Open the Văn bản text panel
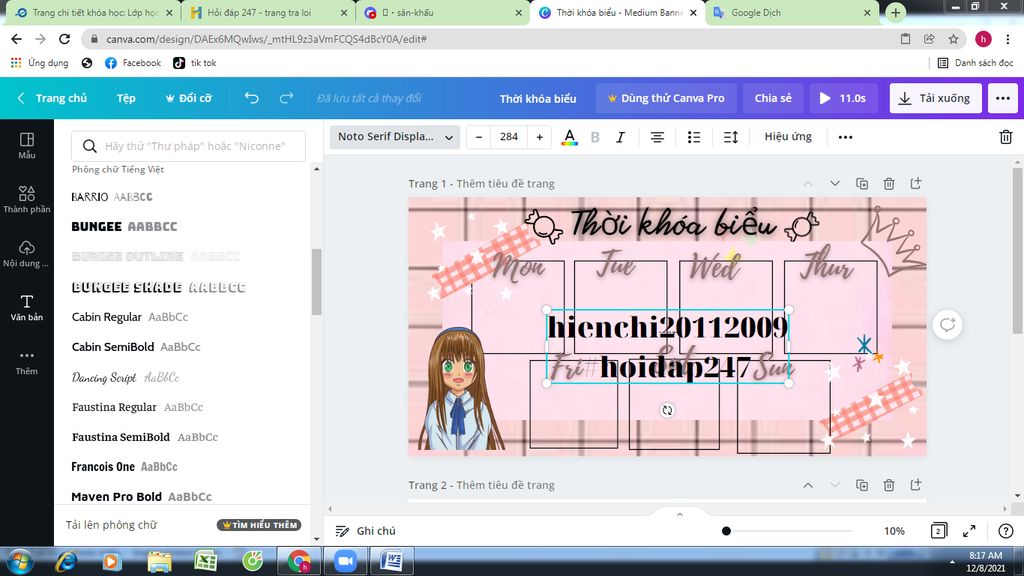This screenshot has width=1024, height=576. tap(27, 308)
